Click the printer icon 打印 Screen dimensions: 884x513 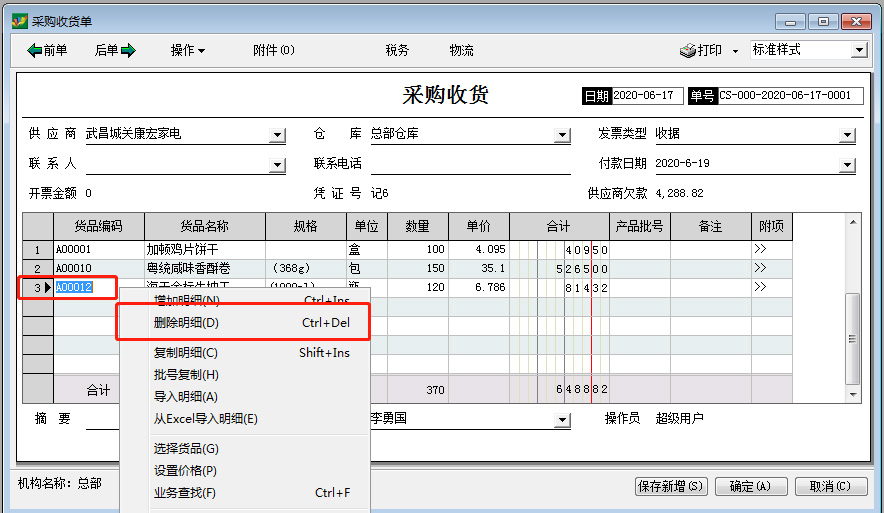700,50
